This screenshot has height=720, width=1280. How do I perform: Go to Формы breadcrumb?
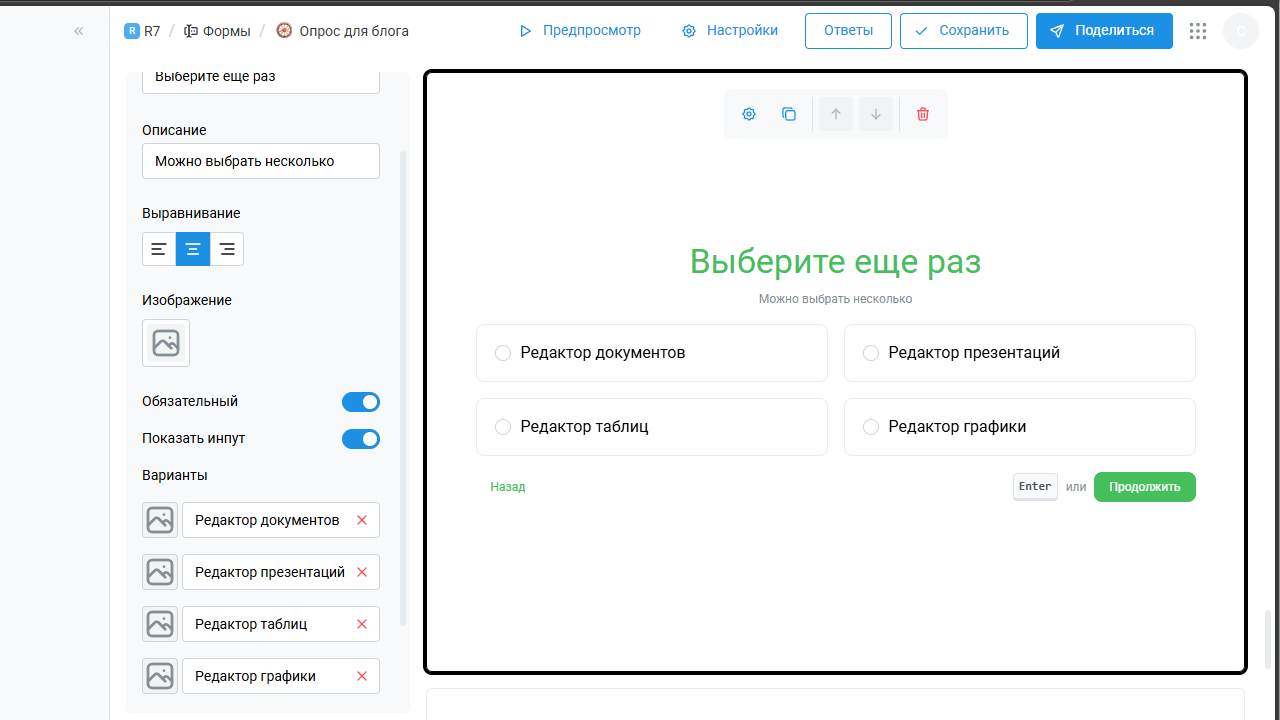pos(217,31)
